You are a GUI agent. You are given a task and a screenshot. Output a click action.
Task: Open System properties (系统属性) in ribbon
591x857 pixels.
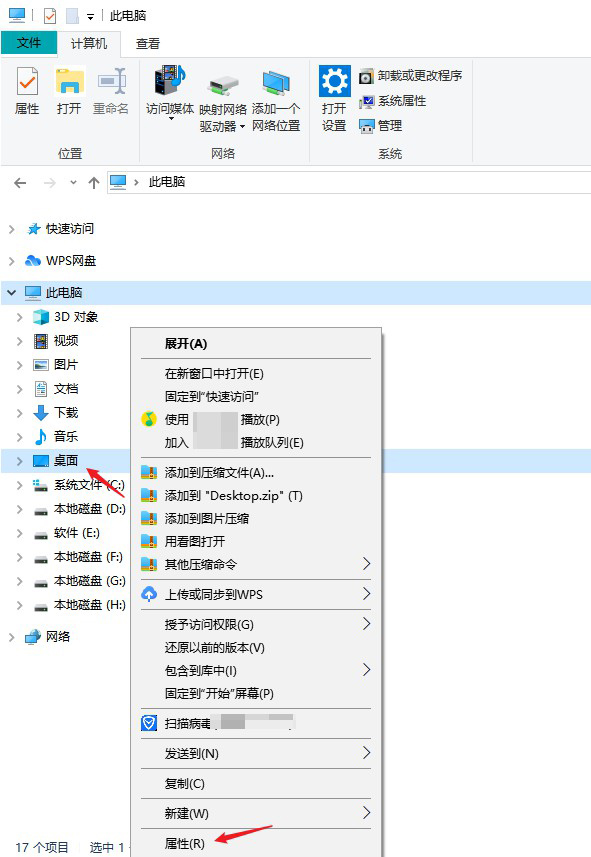pyautogui.click(x=392, y=101)
